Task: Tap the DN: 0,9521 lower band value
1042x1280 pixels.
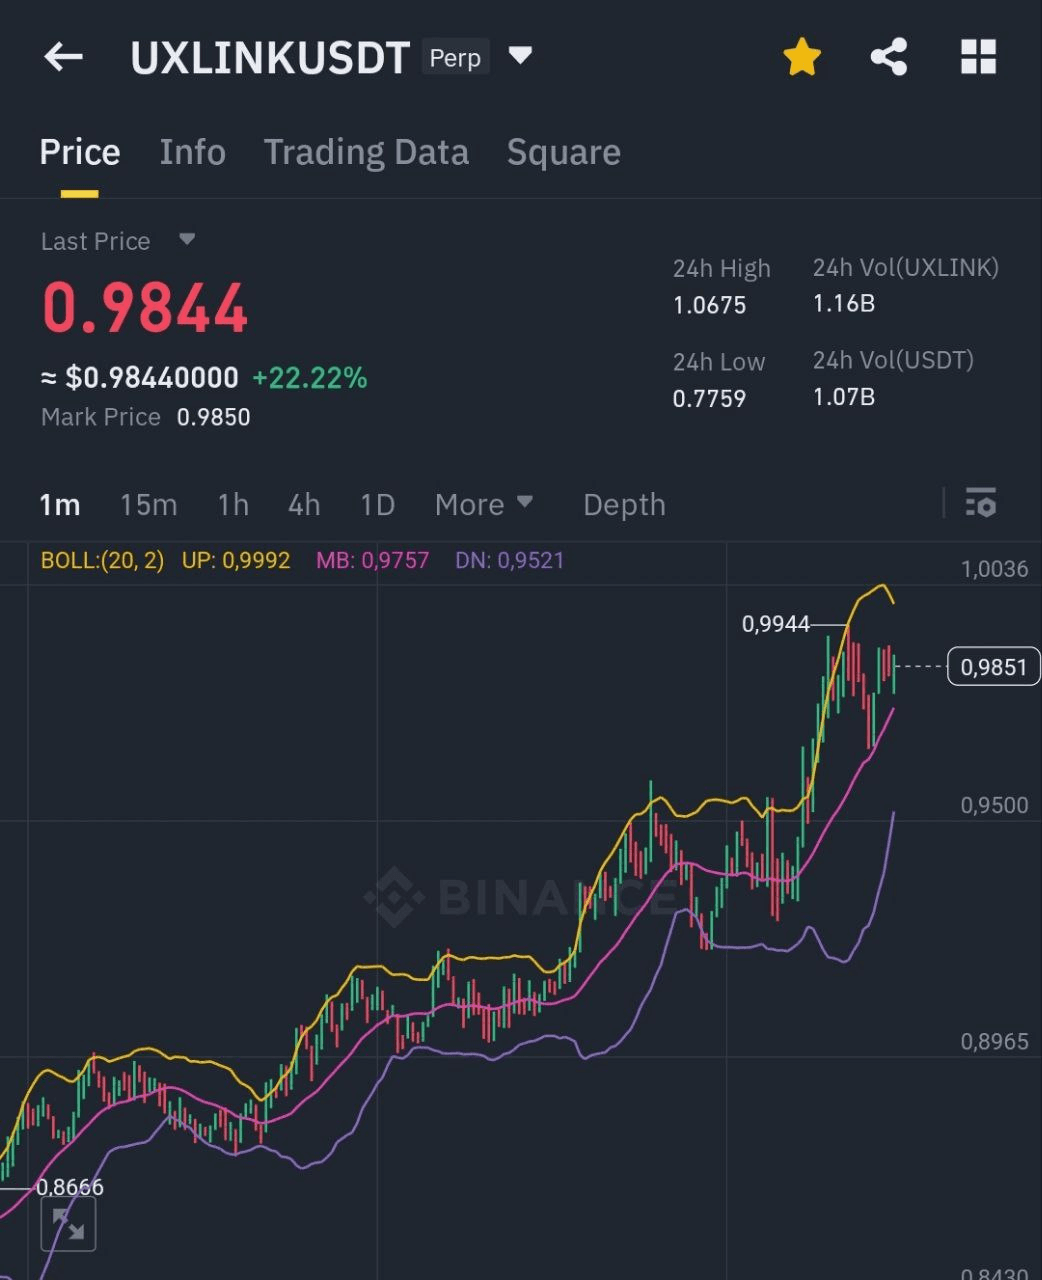Action: 509,560
